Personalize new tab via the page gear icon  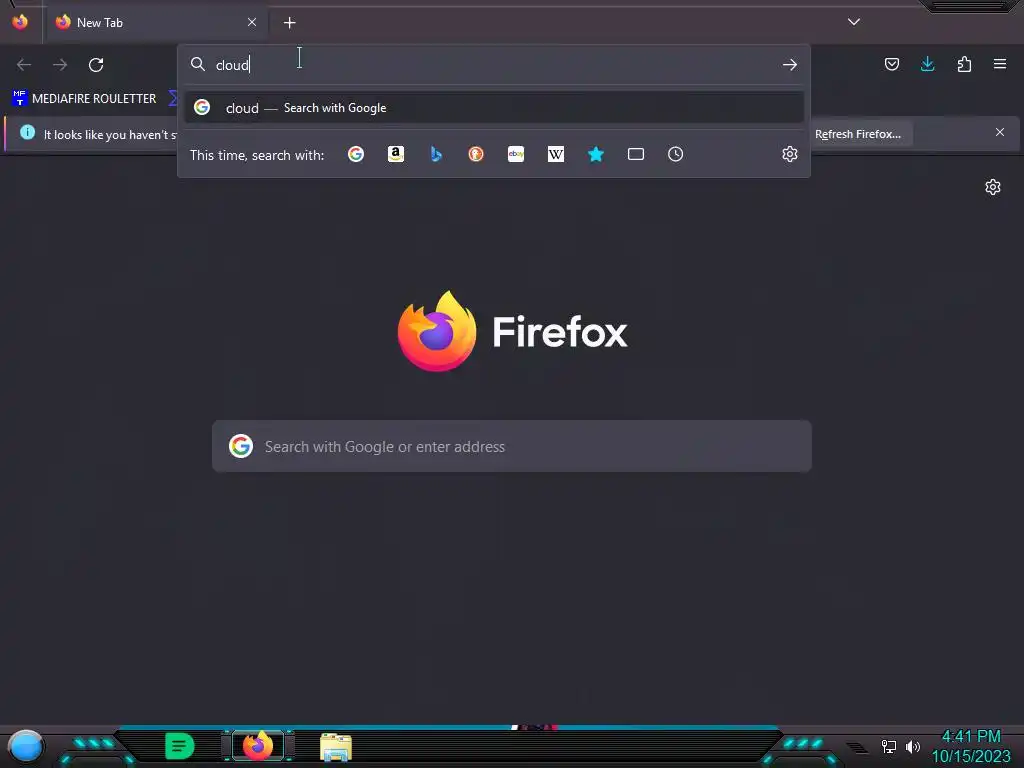click(x=993, y=187)
